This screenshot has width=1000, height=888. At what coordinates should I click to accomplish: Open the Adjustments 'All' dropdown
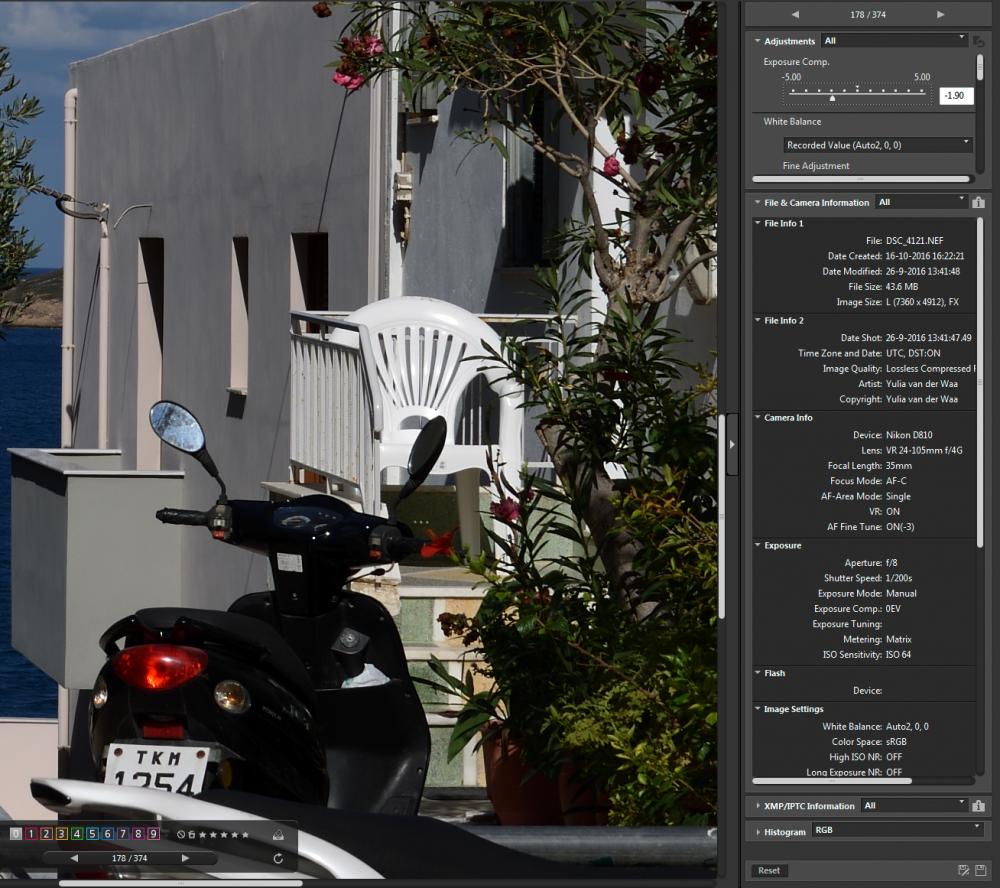pyautogui.click(x=894, y=41)
